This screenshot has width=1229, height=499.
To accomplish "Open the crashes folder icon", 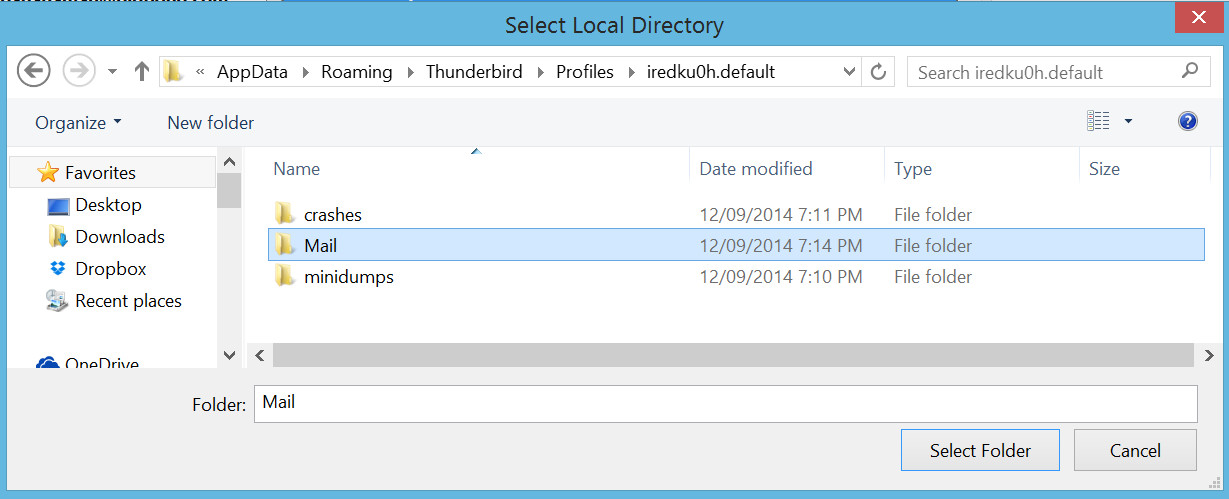I will pyautogui.click(x=285, y=214).
